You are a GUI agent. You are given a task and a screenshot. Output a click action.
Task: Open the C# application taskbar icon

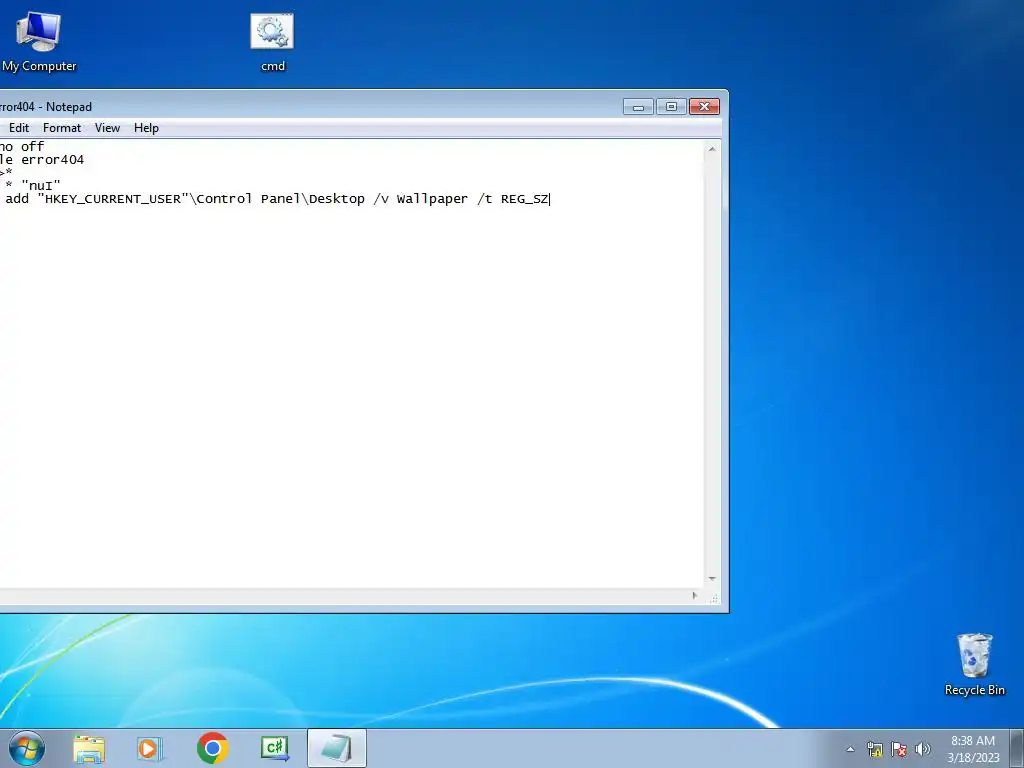274,748
